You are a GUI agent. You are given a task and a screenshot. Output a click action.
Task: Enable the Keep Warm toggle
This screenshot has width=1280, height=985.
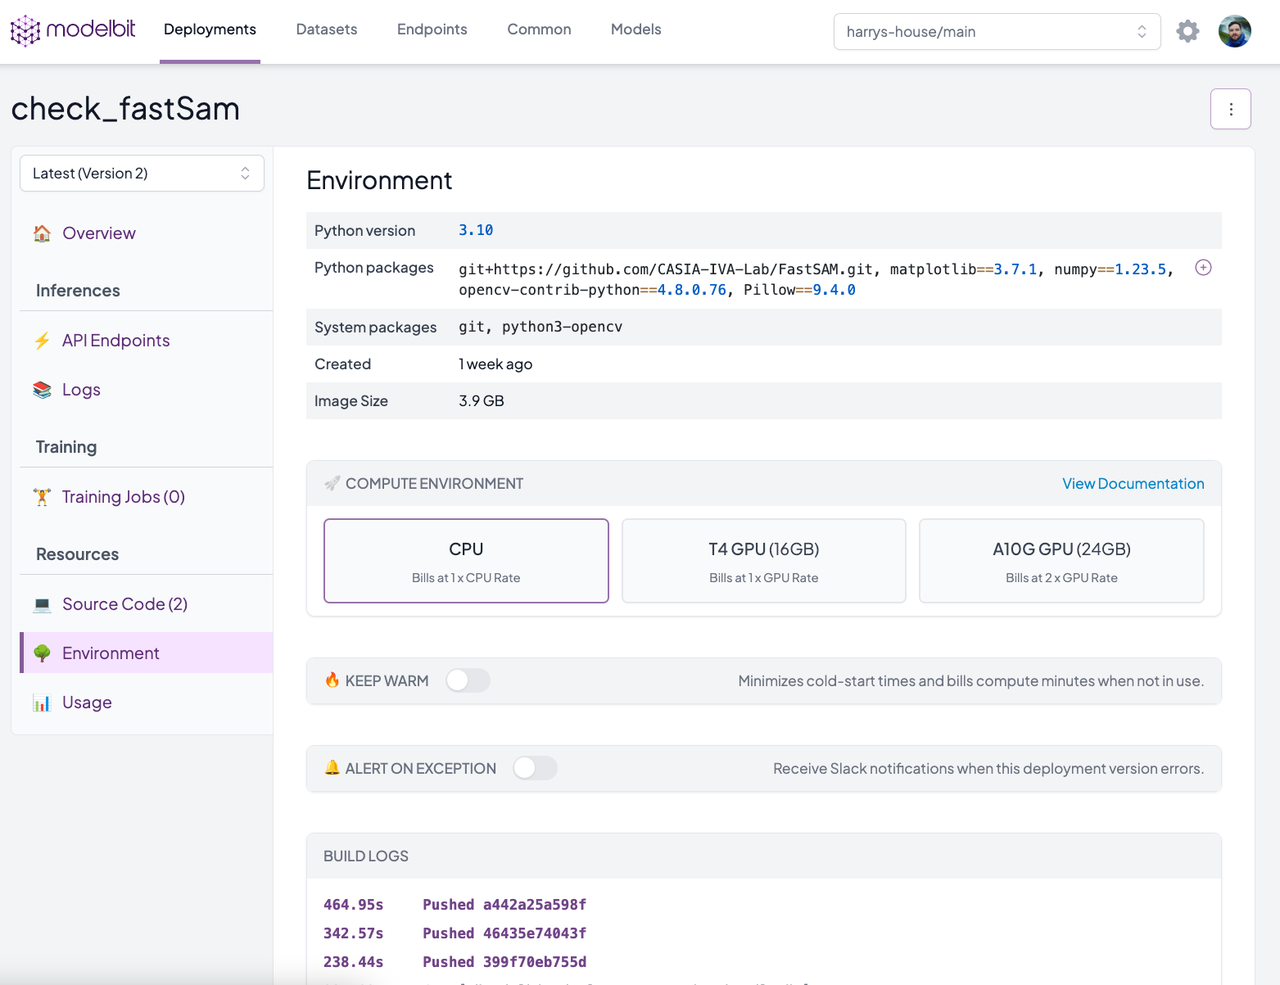[x=467, y=680]
